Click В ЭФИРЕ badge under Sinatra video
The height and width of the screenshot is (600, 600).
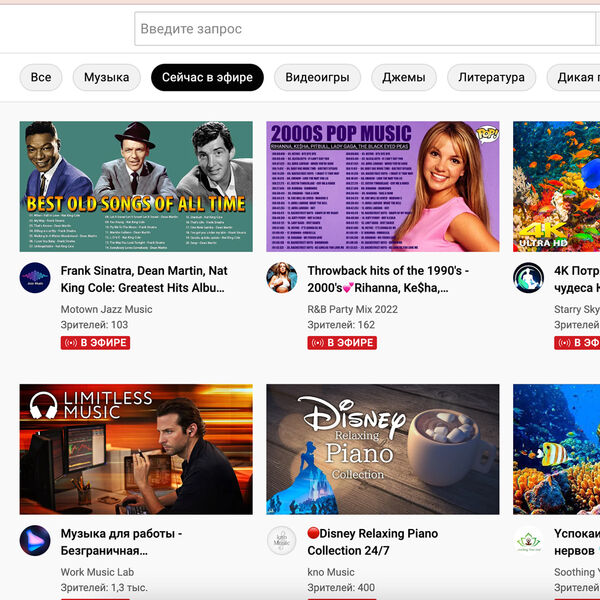(95, 343)
